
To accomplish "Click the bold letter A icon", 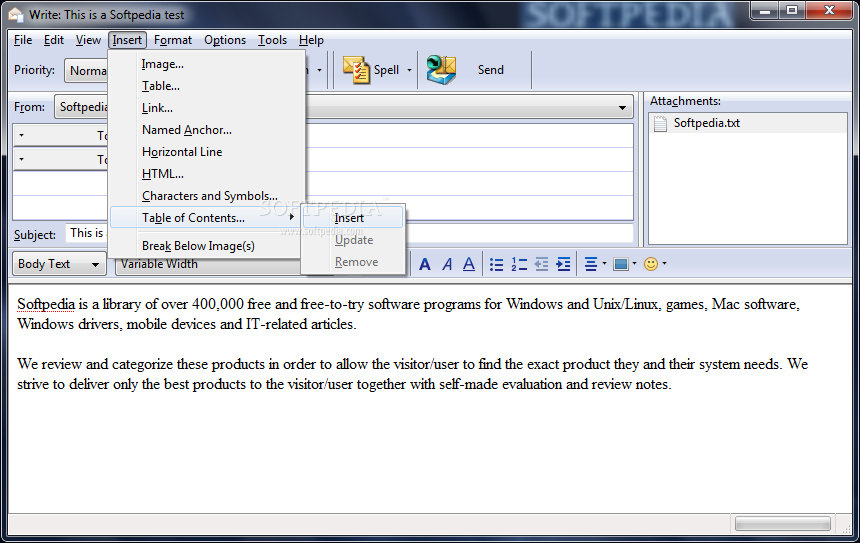I will point(425,264).
